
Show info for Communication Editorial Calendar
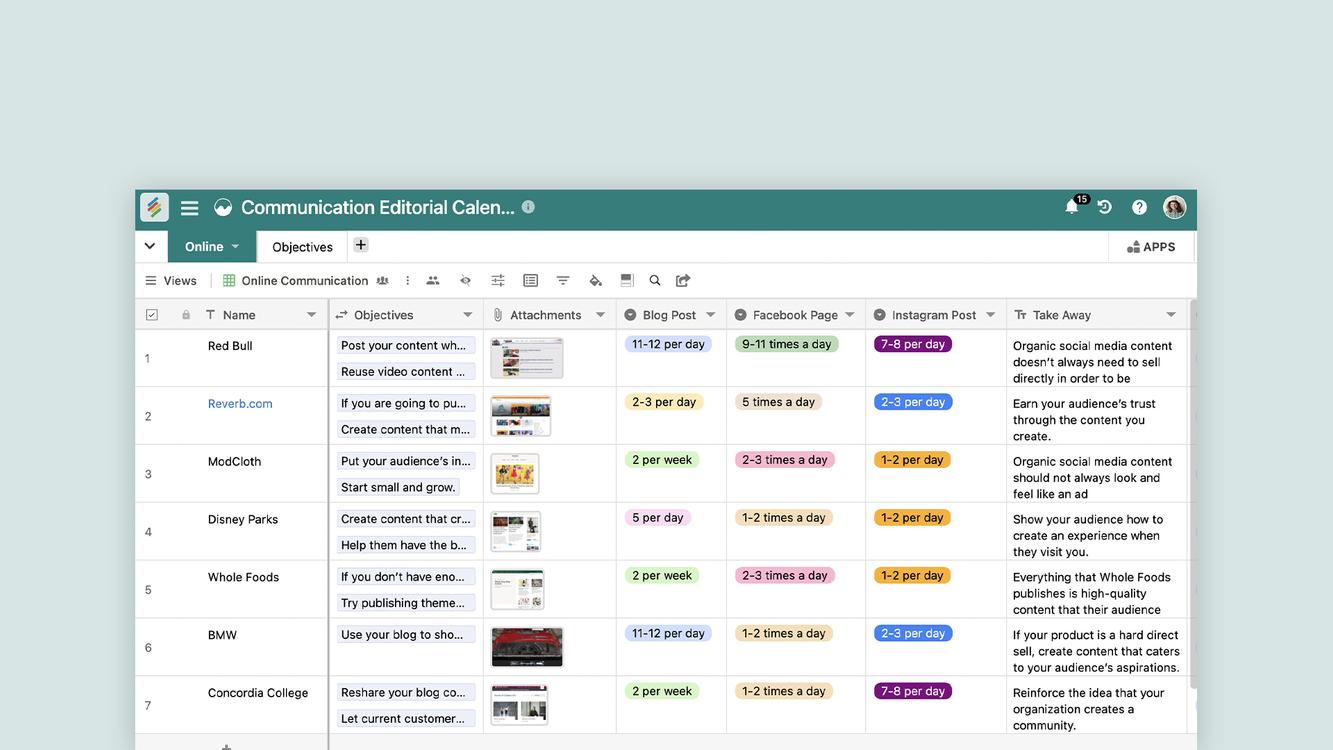(x=528, y=207)
